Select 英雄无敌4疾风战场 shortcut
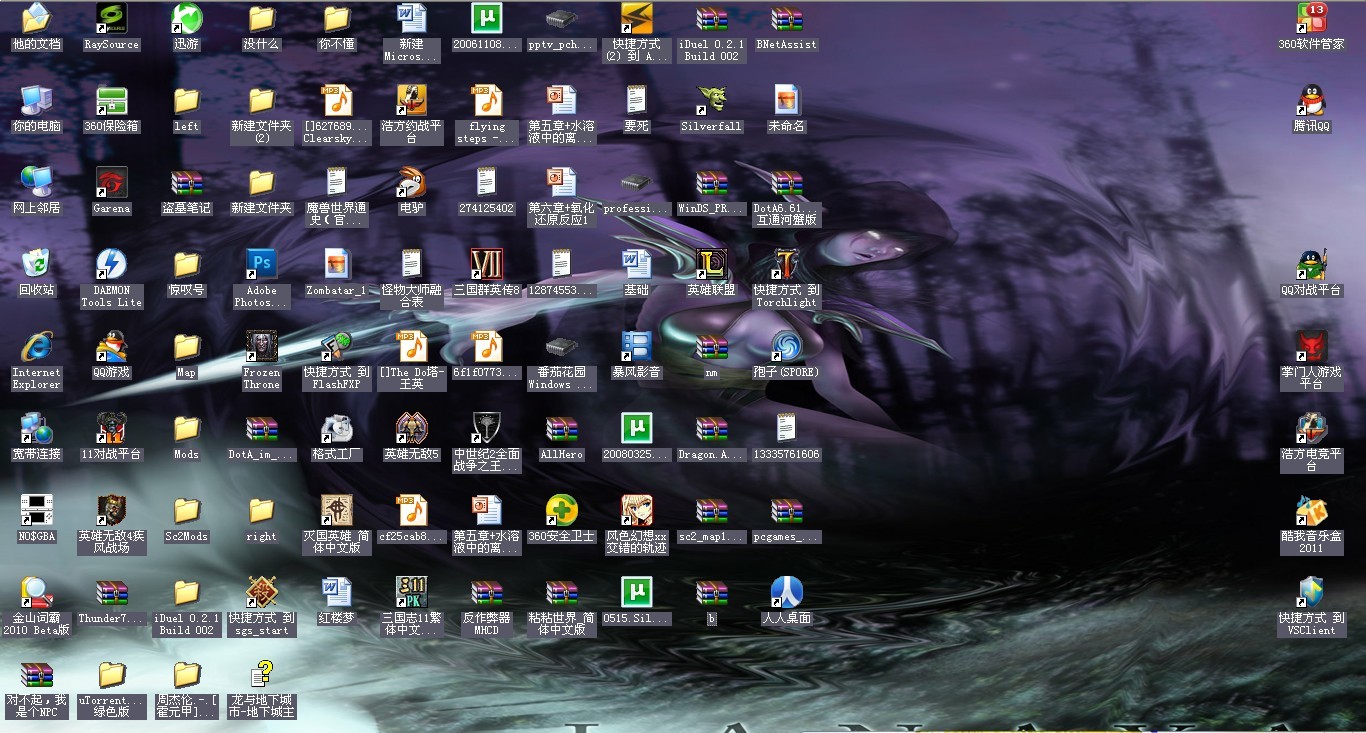The width and height of the screenshot is (1366, 733). (111, 510)
